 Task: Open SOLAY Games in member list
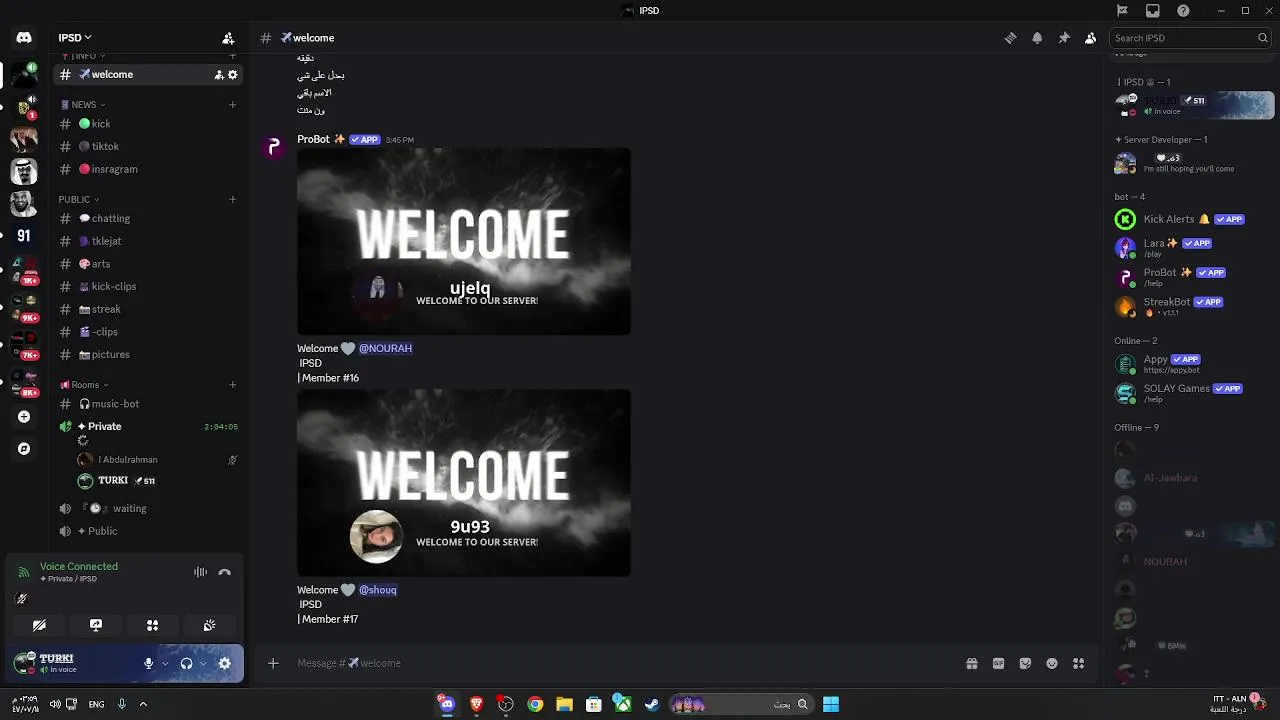pyautogui.click(x=1194, y=393)
